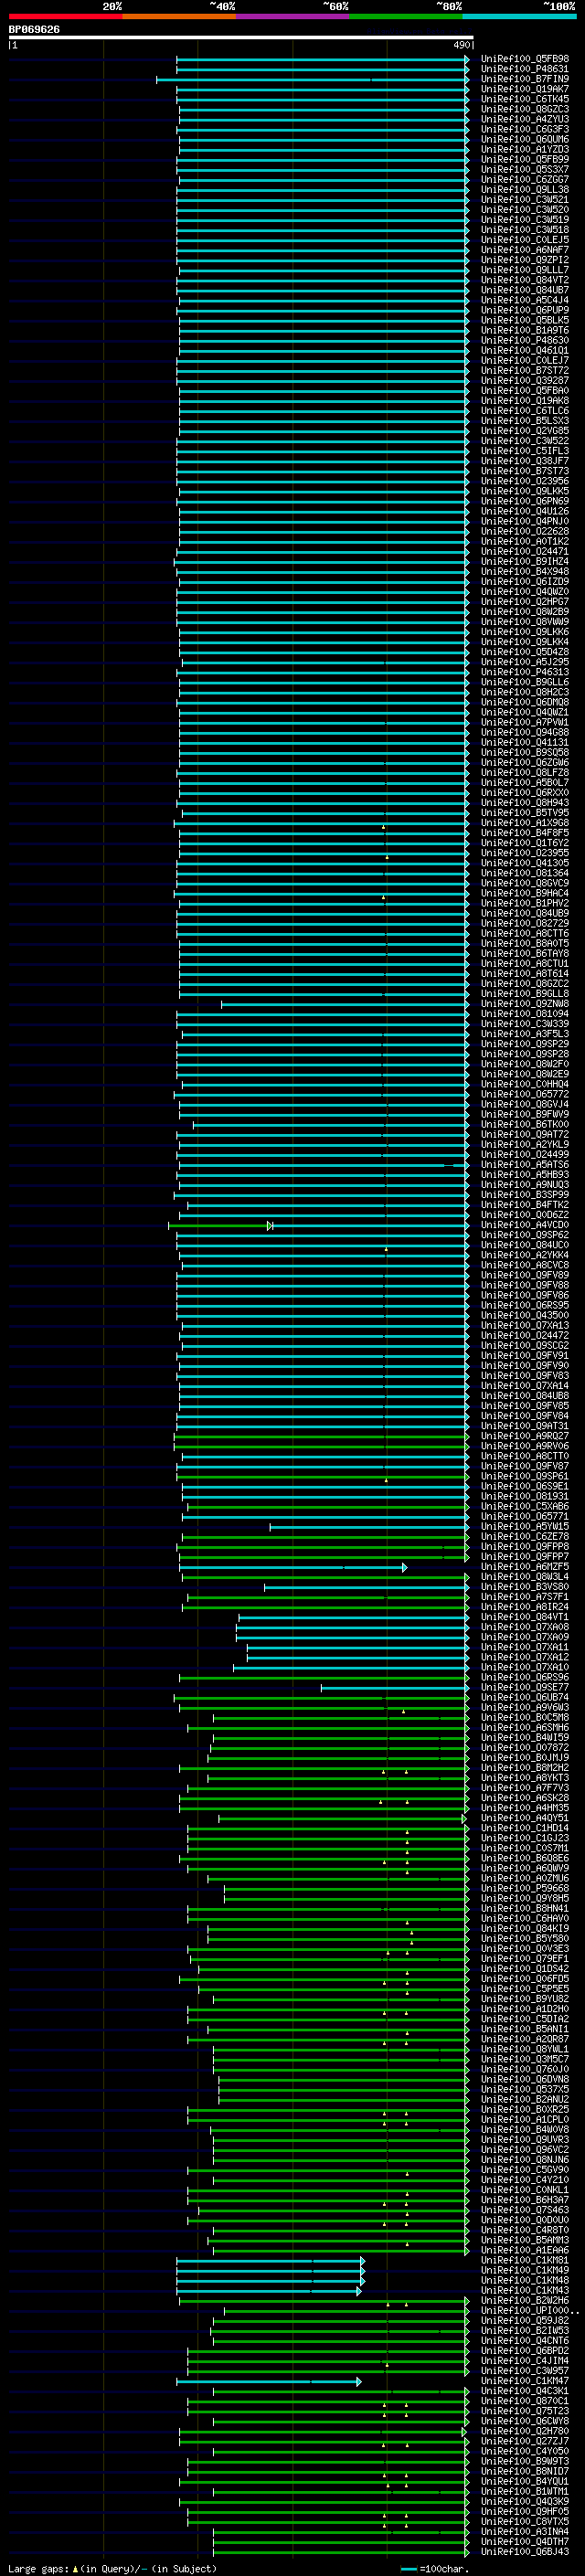Viewport: 585px width, 2576px height.
Task: Click the red ~20% identity legend segment
Action: (x=65, y=17)
